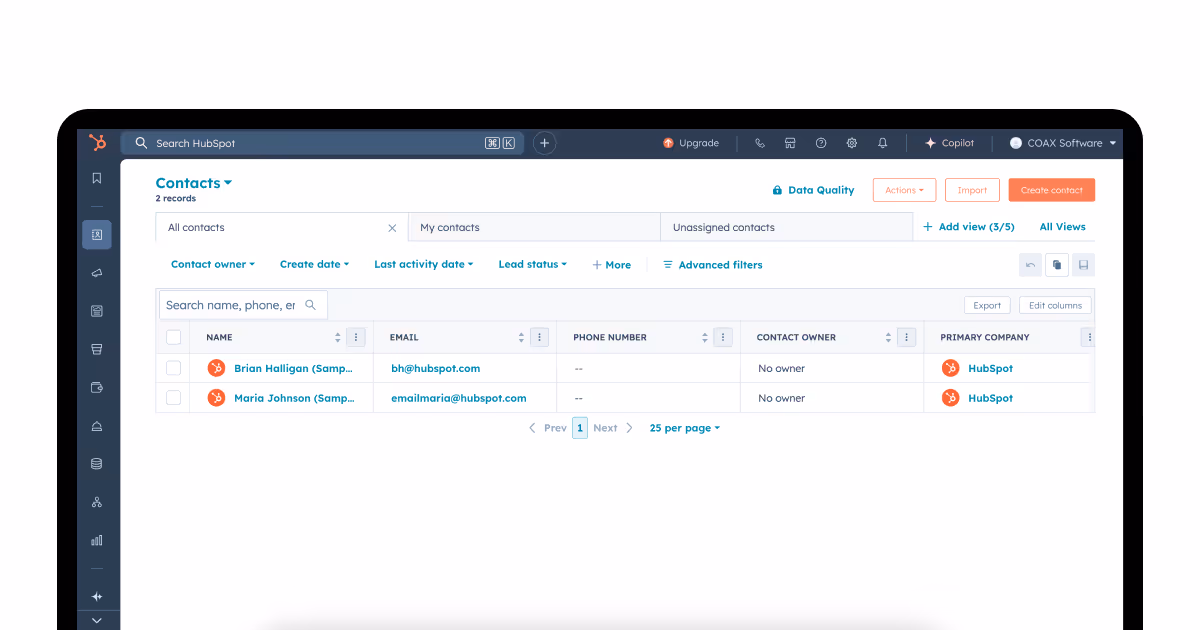Open the Breeze sparkle sidebar icon

[x=97, y=597]
